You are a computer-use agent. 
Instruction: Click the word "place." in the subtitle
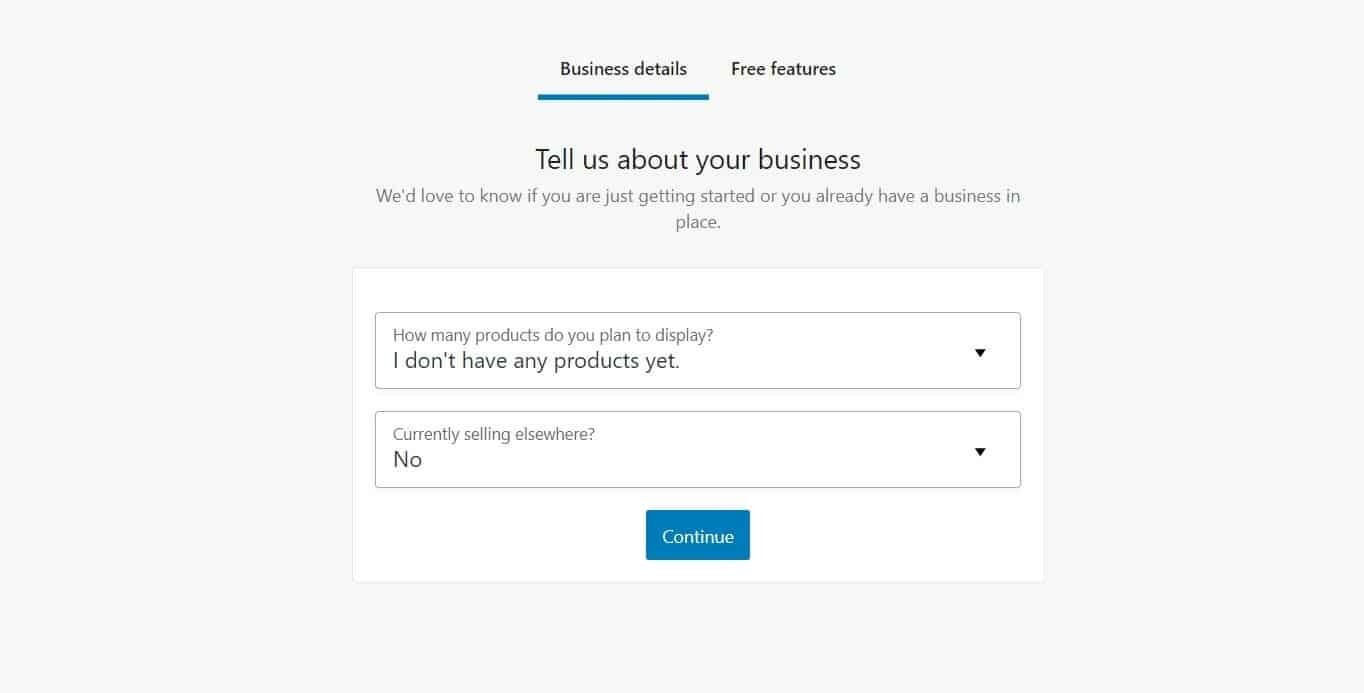coord(697,222)
